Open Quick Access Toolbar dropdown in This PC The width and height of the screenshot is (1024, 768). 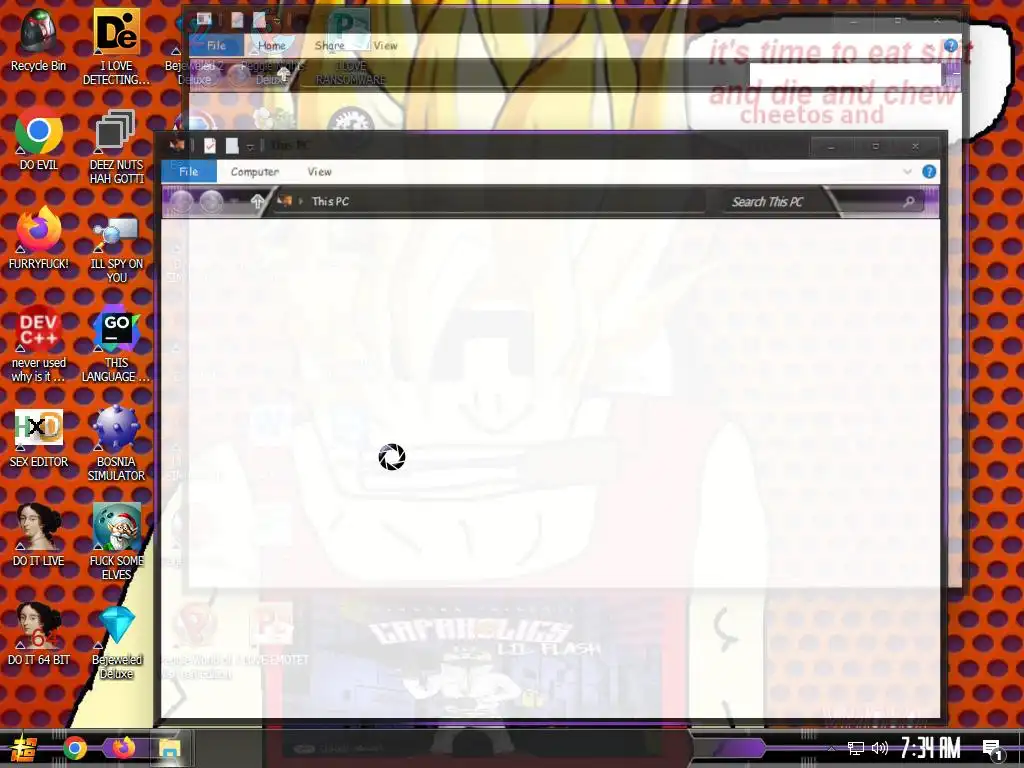coord(250,147)
